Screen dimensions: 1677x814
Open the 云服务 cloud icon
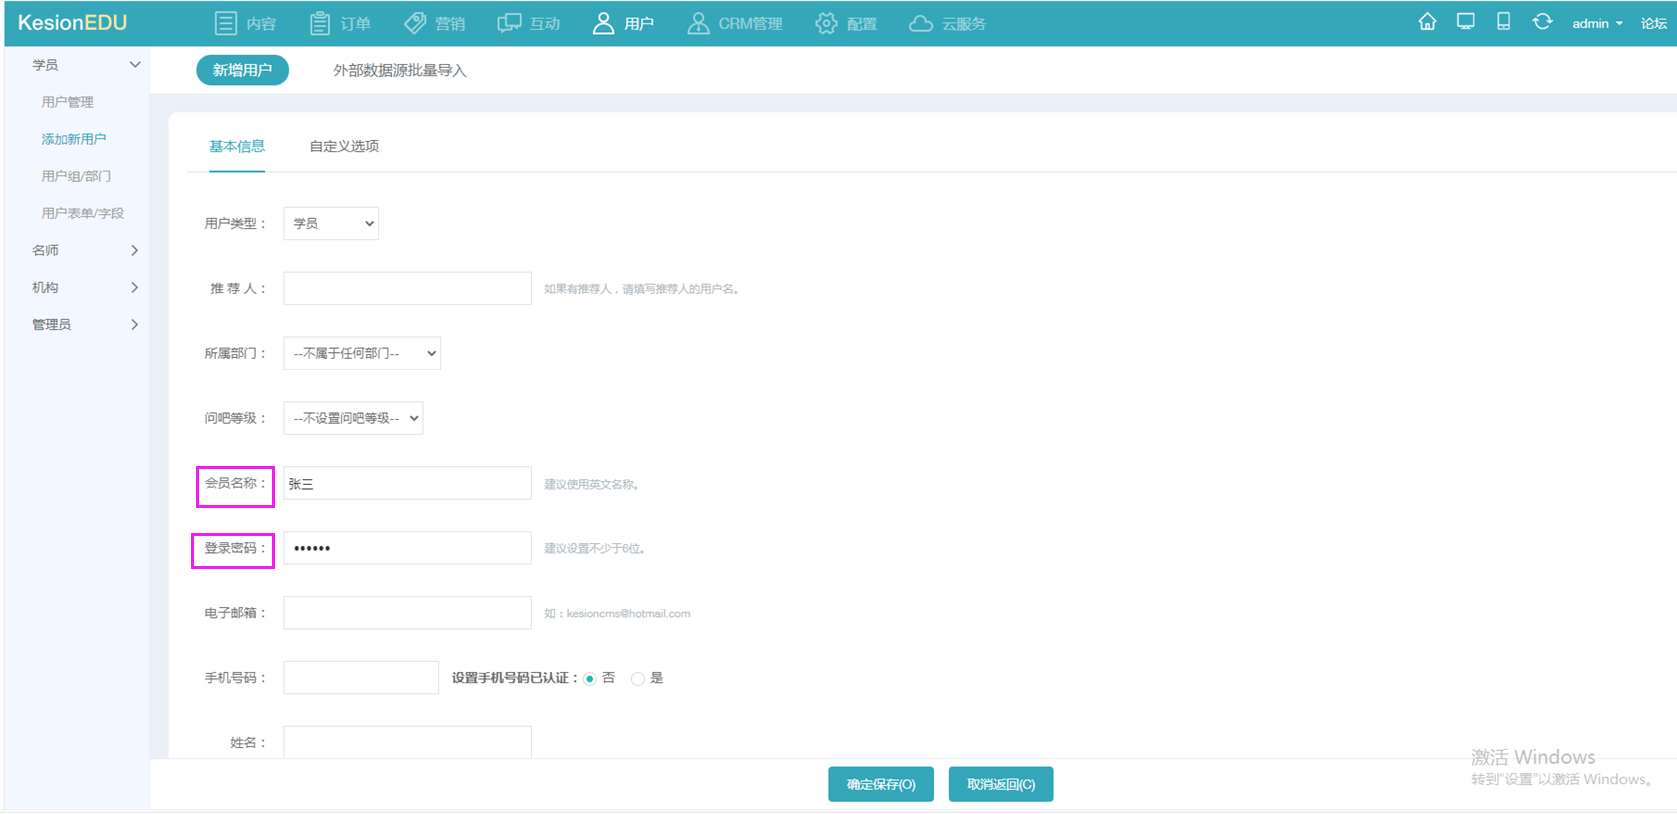tap(921, 24)
